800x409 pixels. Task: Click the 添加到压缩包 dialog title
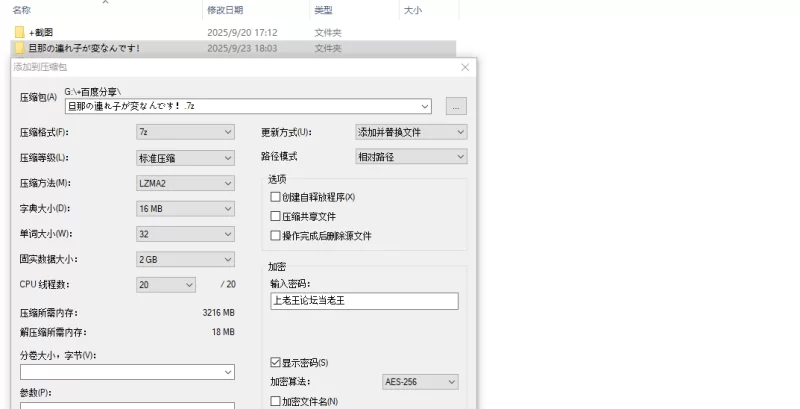click(x=40, y=67)
